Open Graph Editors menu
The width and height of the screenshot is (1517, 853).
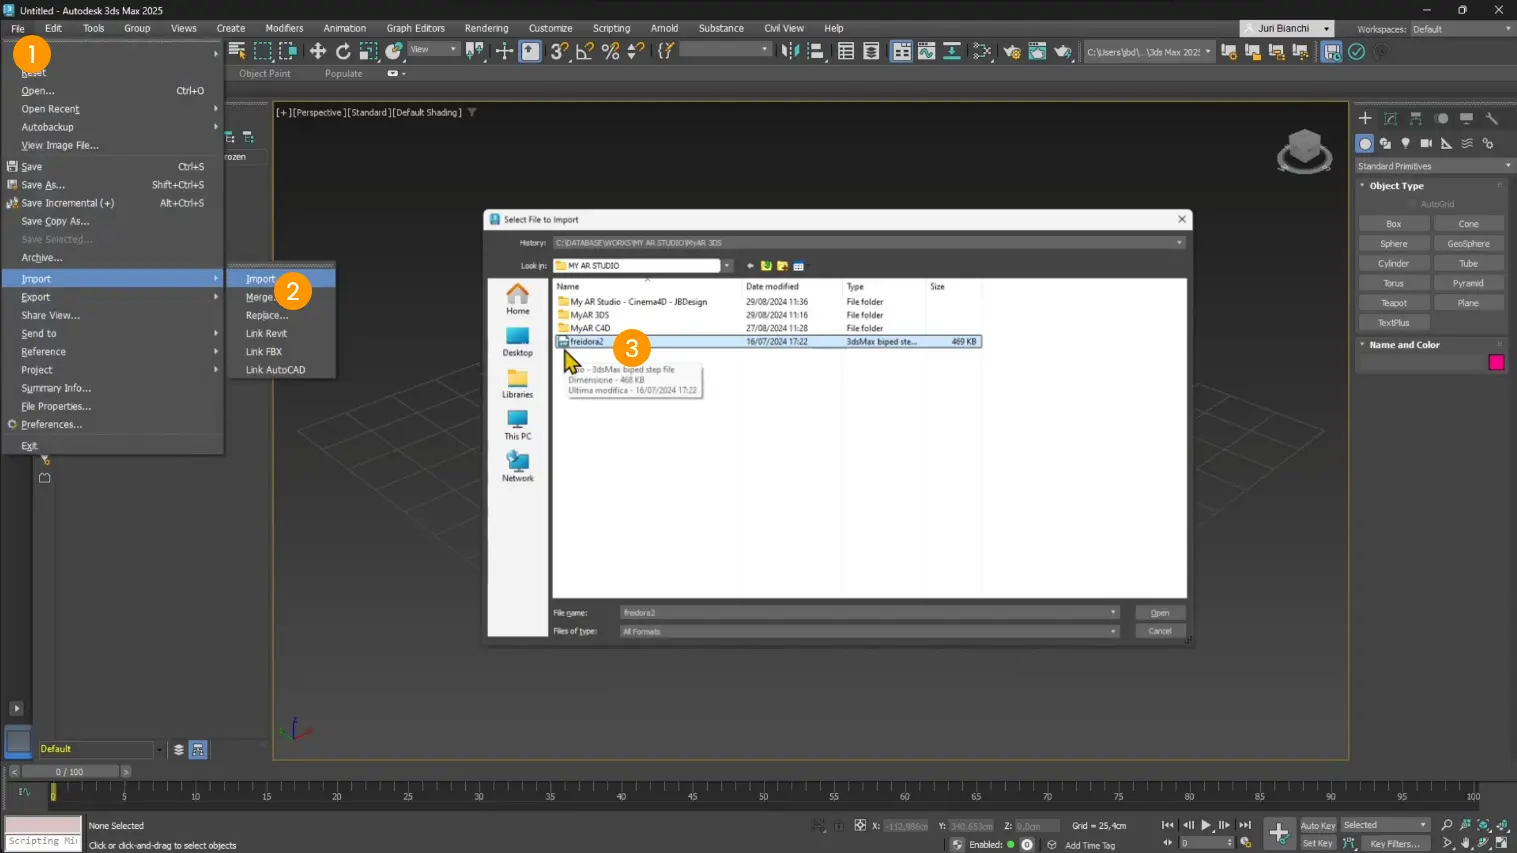(x=415, y=28)
